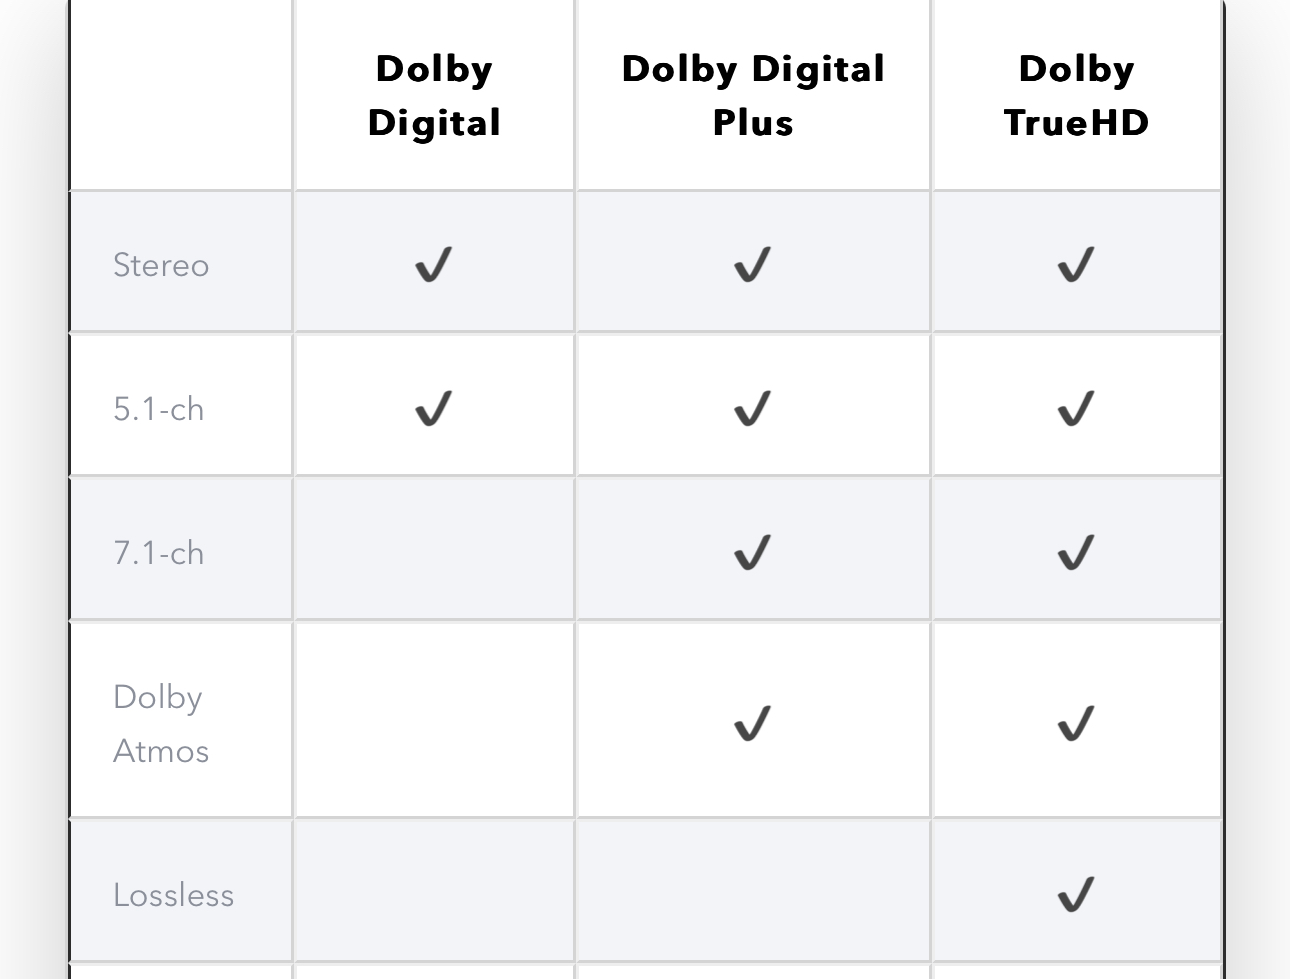Select the Dolby Digital column header
The width and height of the screenshot is (1290, 979).
click(x=434, y=96)
